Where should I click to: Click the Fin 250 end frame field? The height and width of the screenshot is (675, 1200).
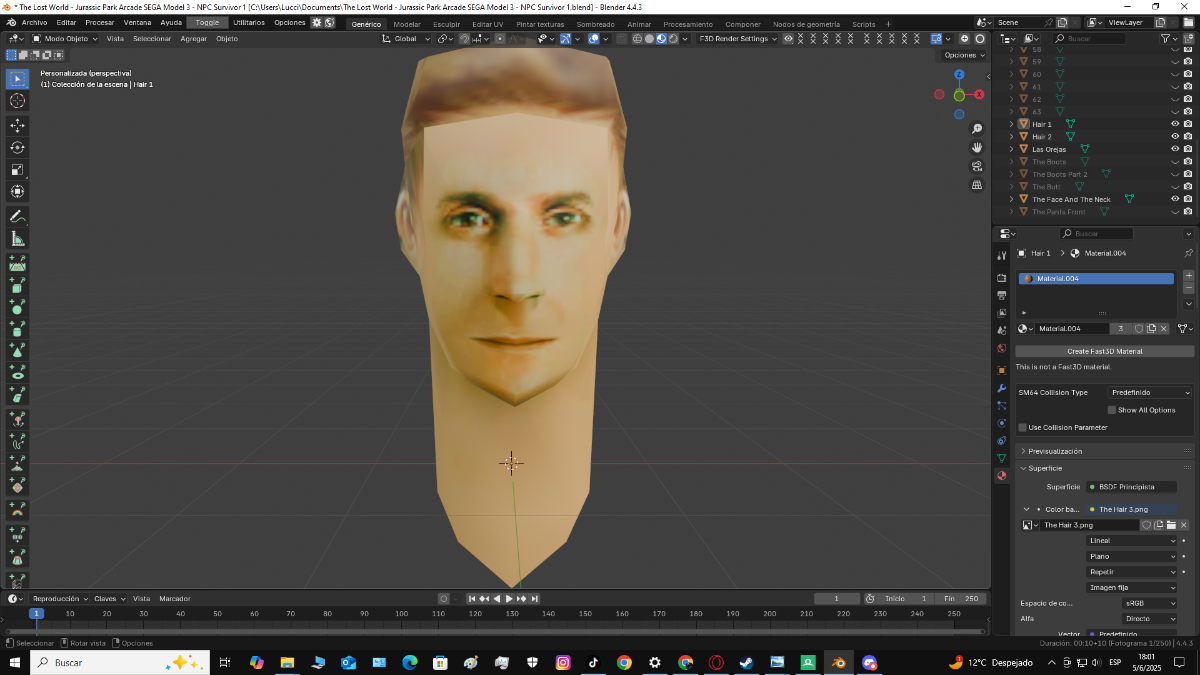pos(963,598)
